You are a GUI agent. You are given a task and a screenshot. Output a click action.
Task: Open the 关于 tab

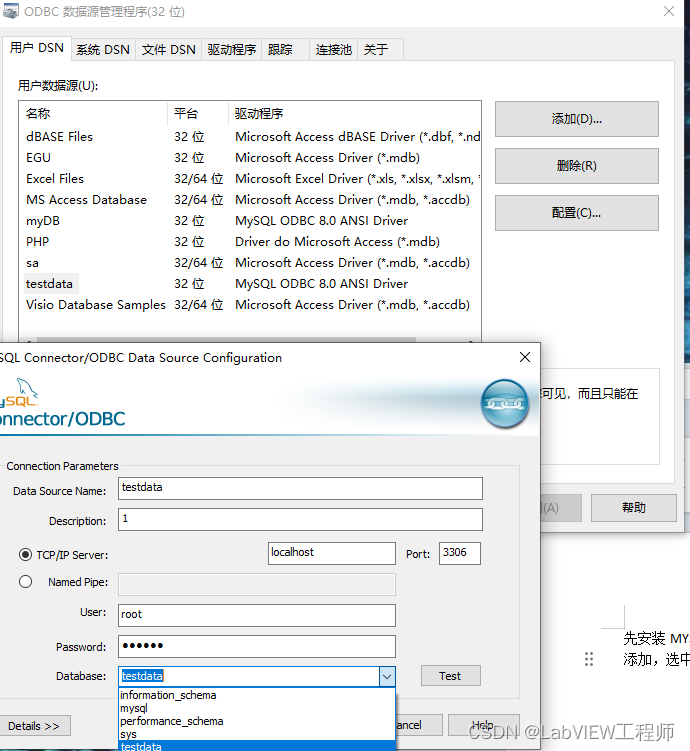tap(381, 50)
